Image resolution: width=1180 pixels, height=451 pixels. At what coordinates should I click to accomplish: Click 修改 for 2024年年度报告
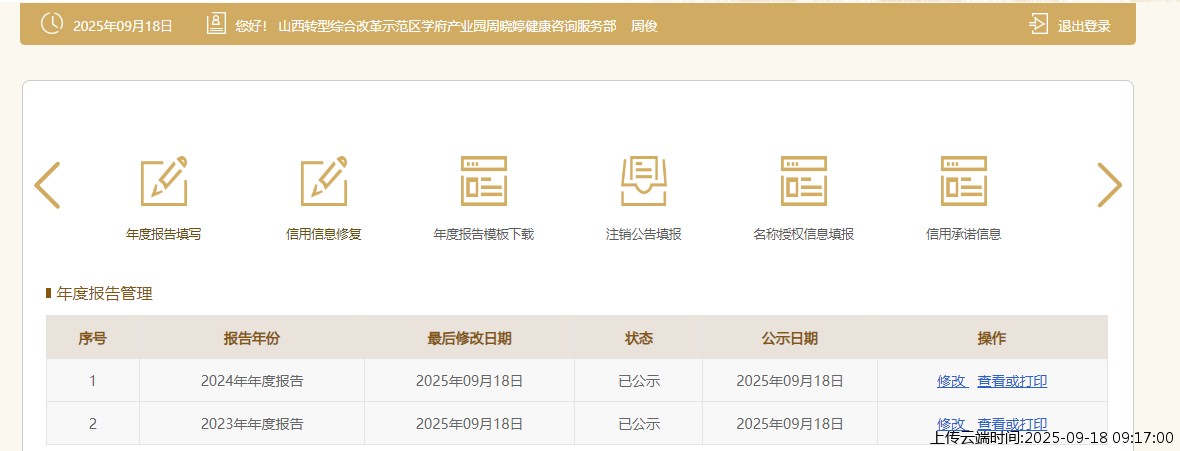pos(952,381)
